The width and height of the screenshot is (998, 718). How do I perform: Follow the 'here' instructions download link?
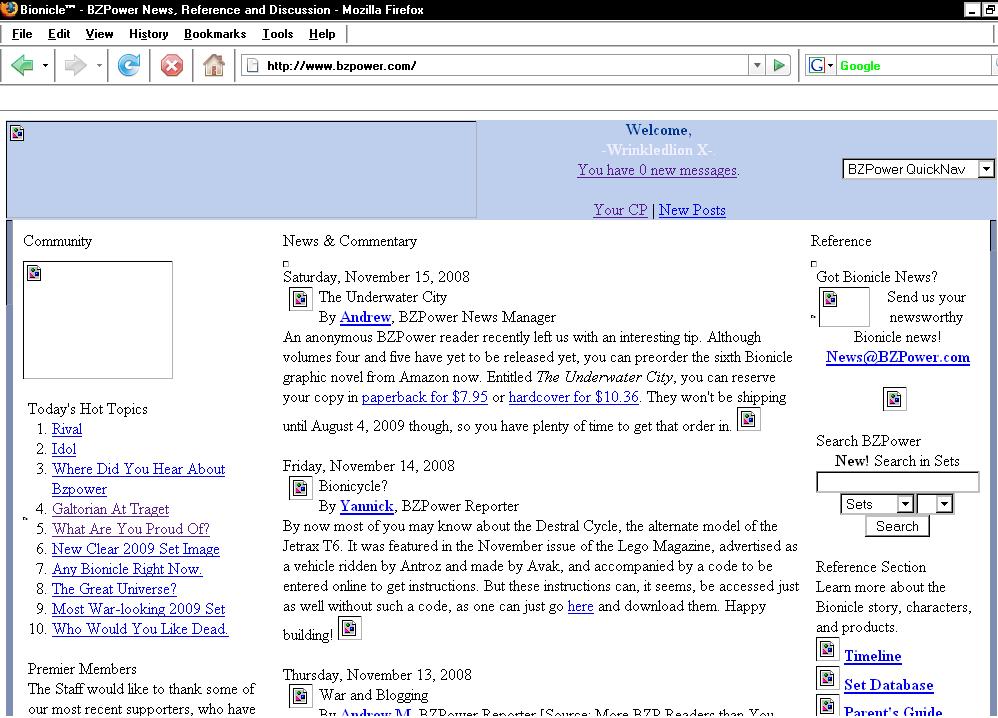(580, 606)
